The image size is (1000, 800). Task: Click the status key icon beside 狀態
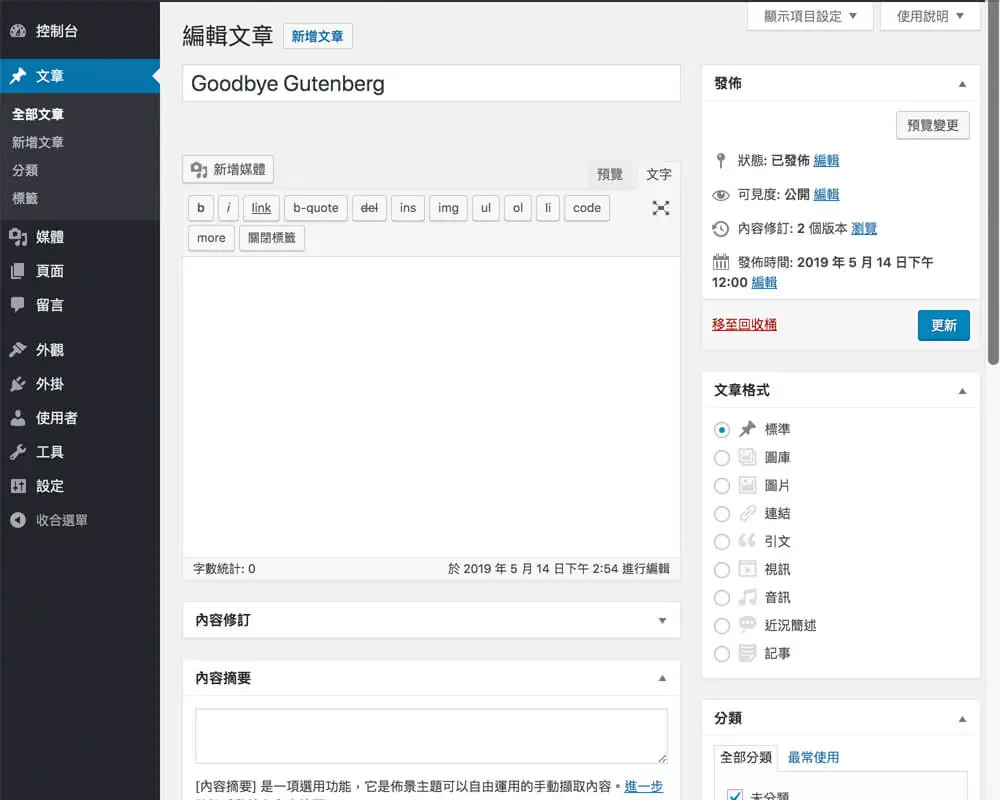pyautogui.click(x=721, y=161)
